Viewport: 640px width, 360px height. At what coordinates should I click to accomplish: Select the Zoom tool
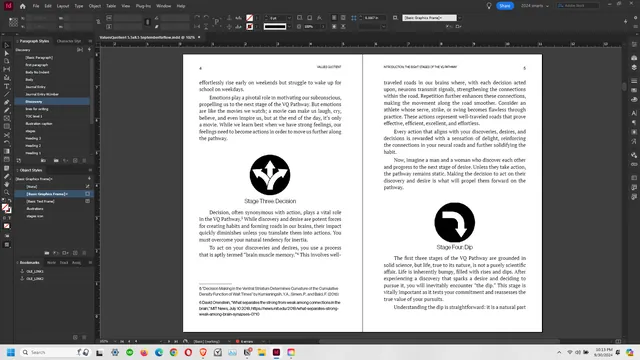[x=7, y=192]
